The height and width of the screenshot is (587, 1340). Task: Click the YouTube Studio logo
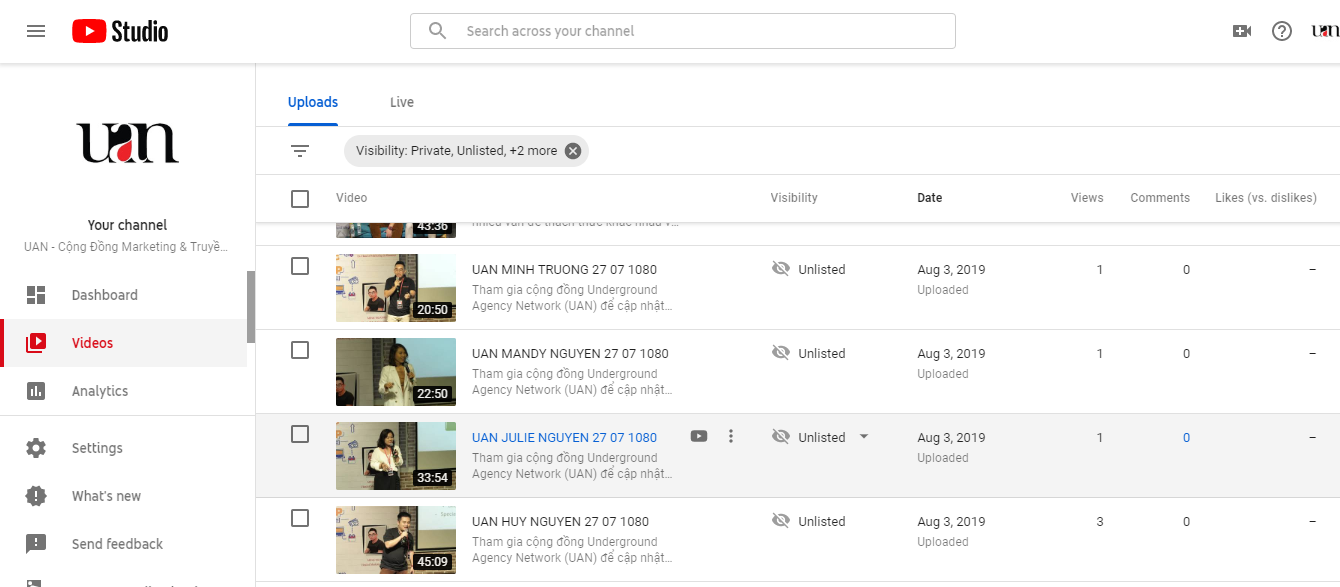120,31
